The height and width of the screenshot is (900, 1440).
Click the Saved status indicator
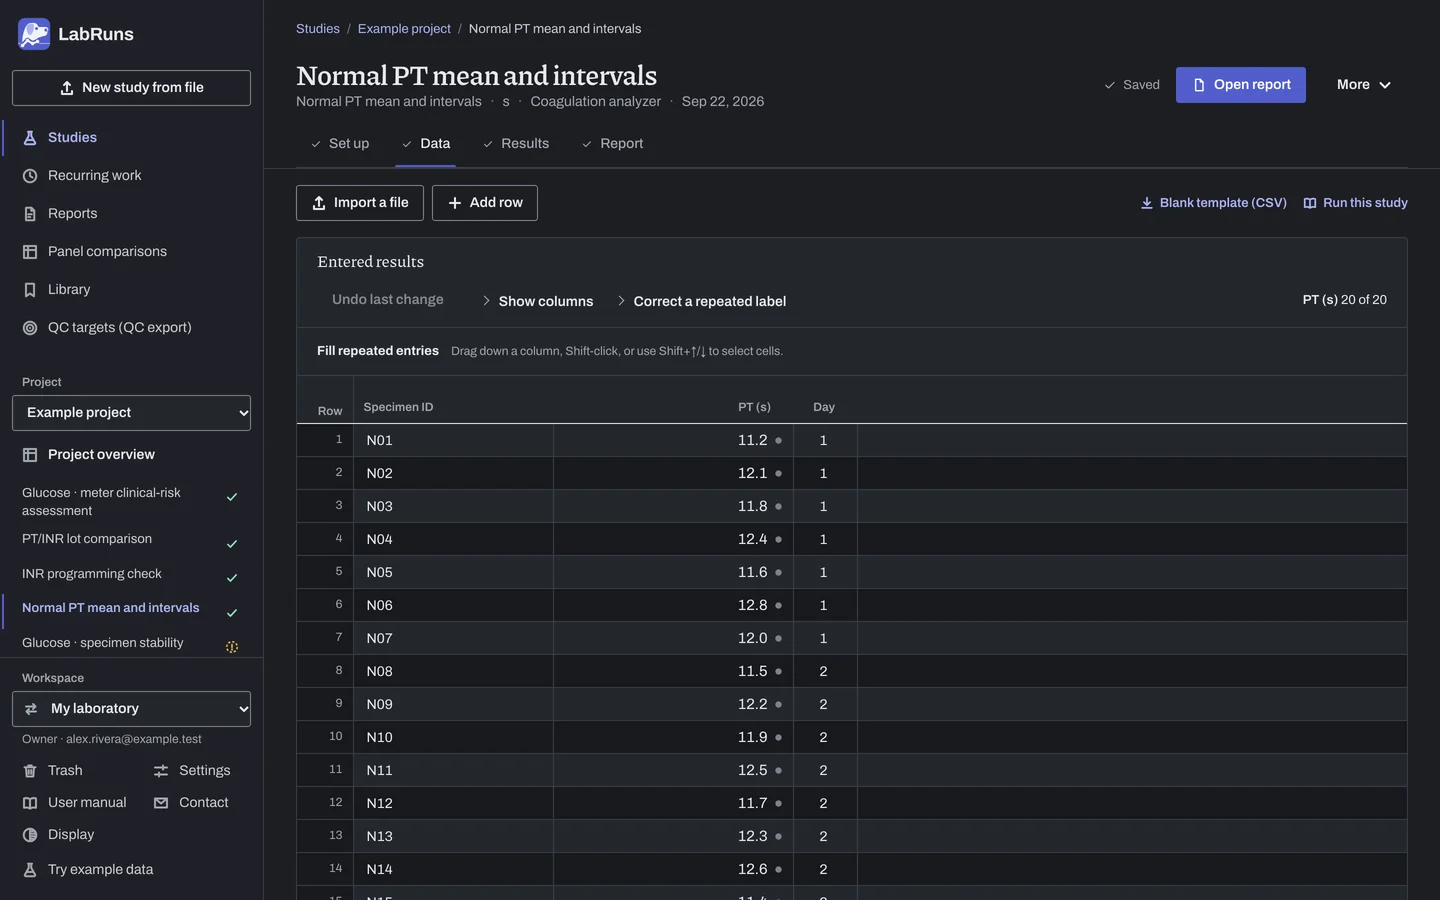(1131, 85)
